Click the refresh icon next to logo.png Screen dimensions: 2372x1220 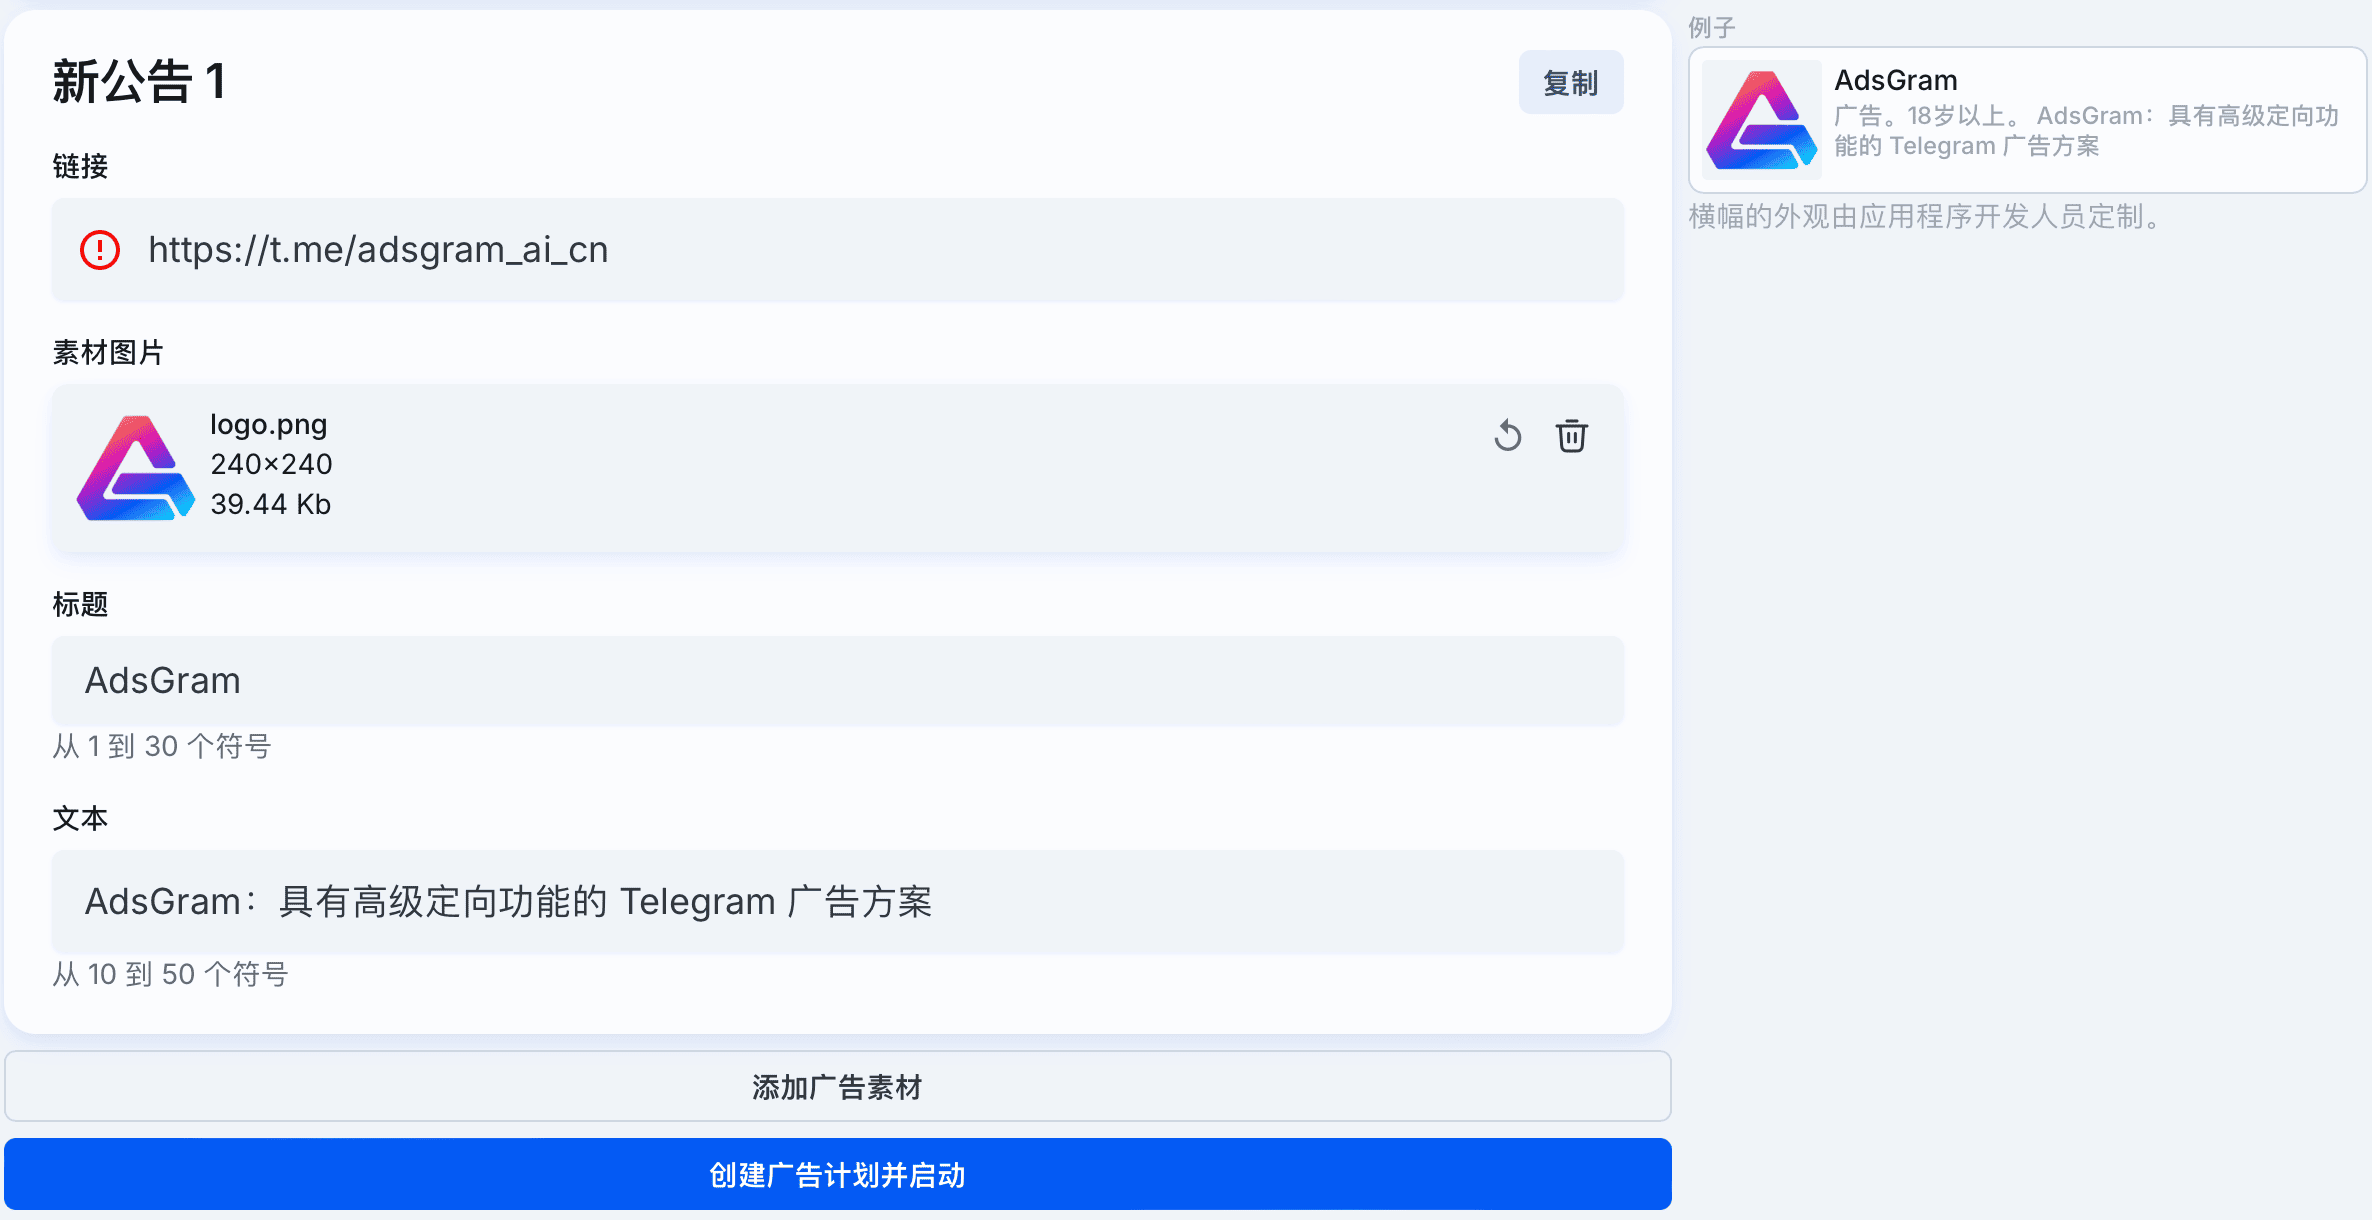(1508, 436)
